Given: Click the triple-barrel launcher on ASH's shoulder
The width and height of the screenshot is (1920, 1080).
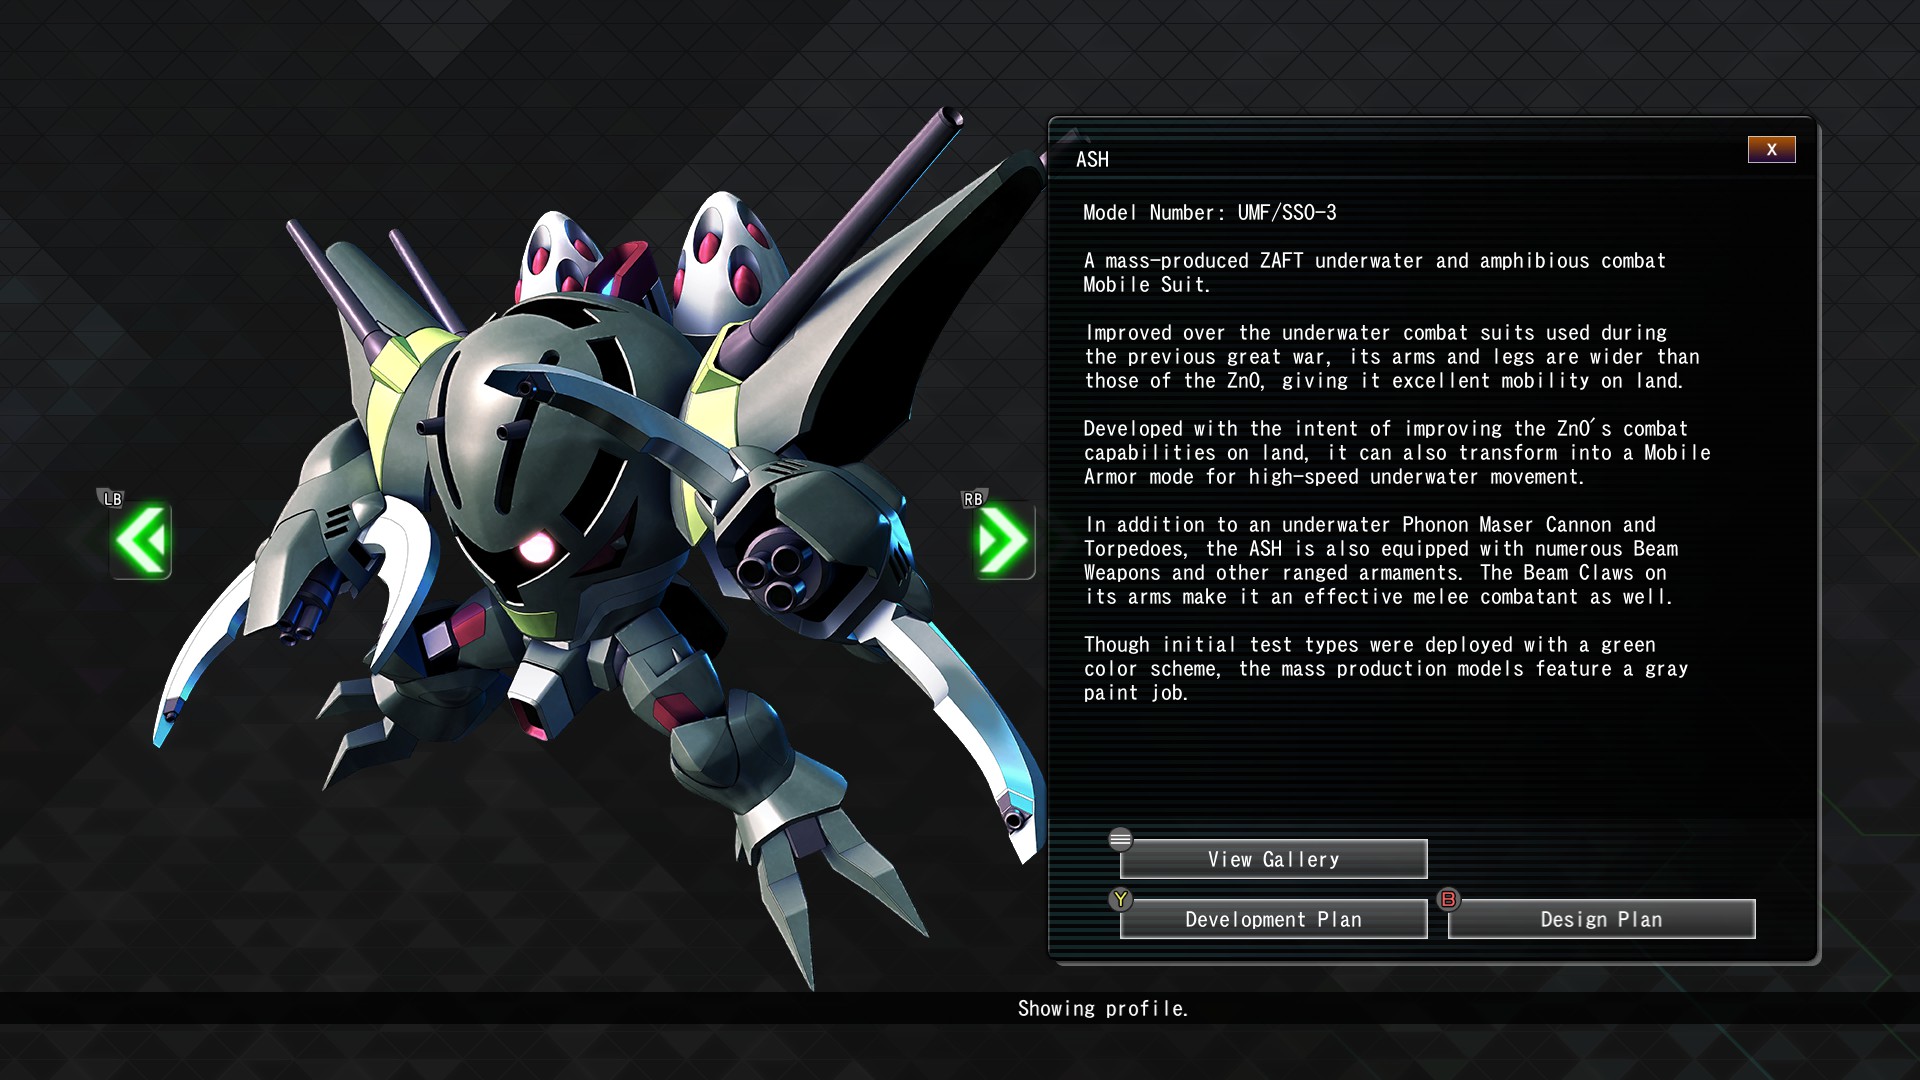Looking at the screenshot, I should click(x=771, y=575).
